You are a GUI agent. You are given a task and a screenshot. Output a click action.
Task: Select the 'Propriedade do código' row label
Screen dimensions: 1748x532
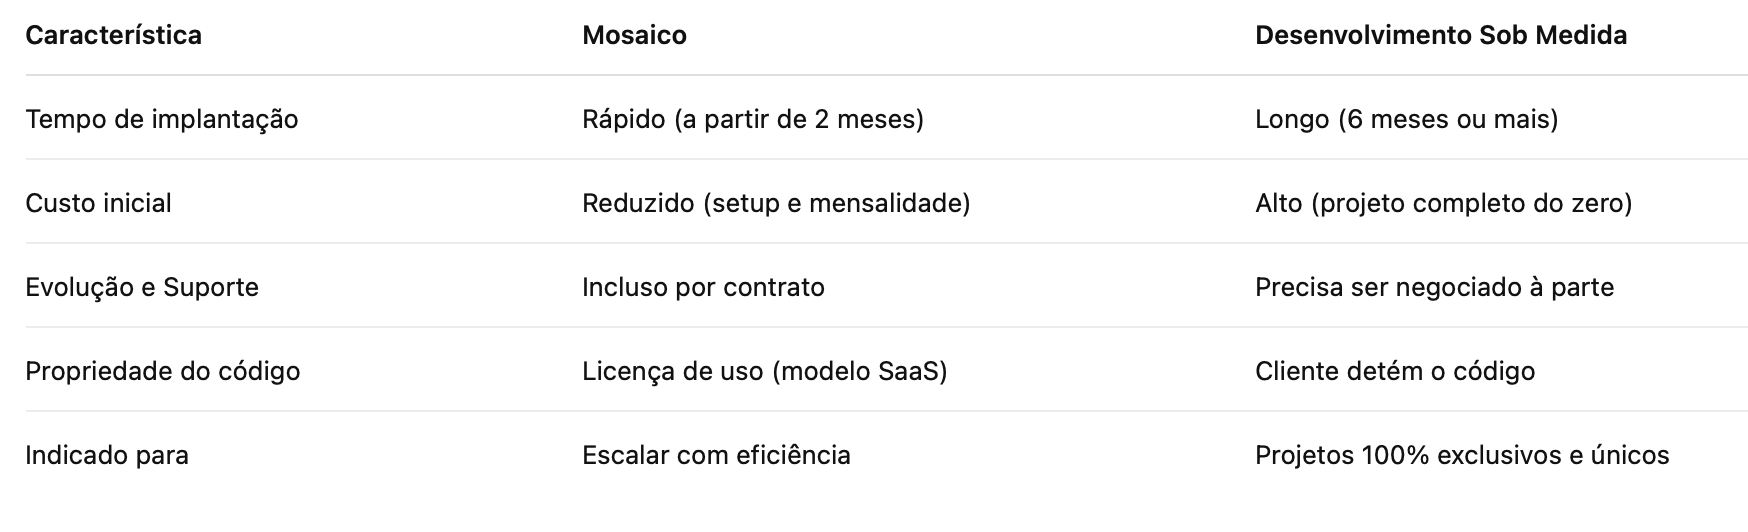pyautogui.click(x=162, y=371)
